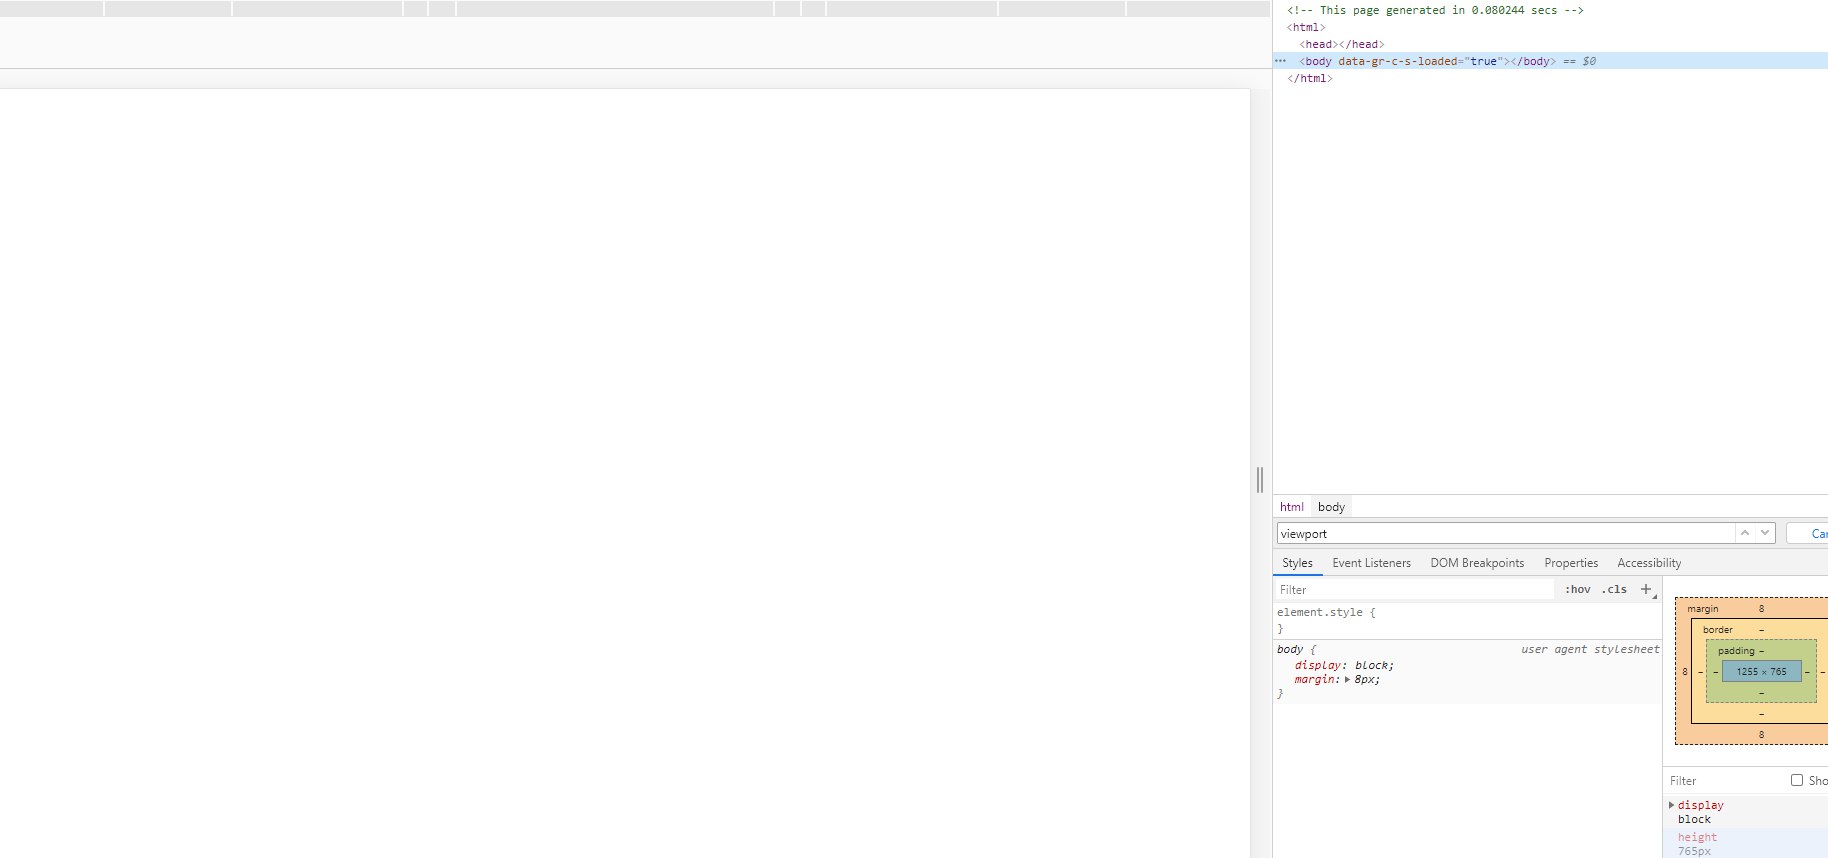Expand the margin shorthand triangle in body rule

[x=1347, y=680]
